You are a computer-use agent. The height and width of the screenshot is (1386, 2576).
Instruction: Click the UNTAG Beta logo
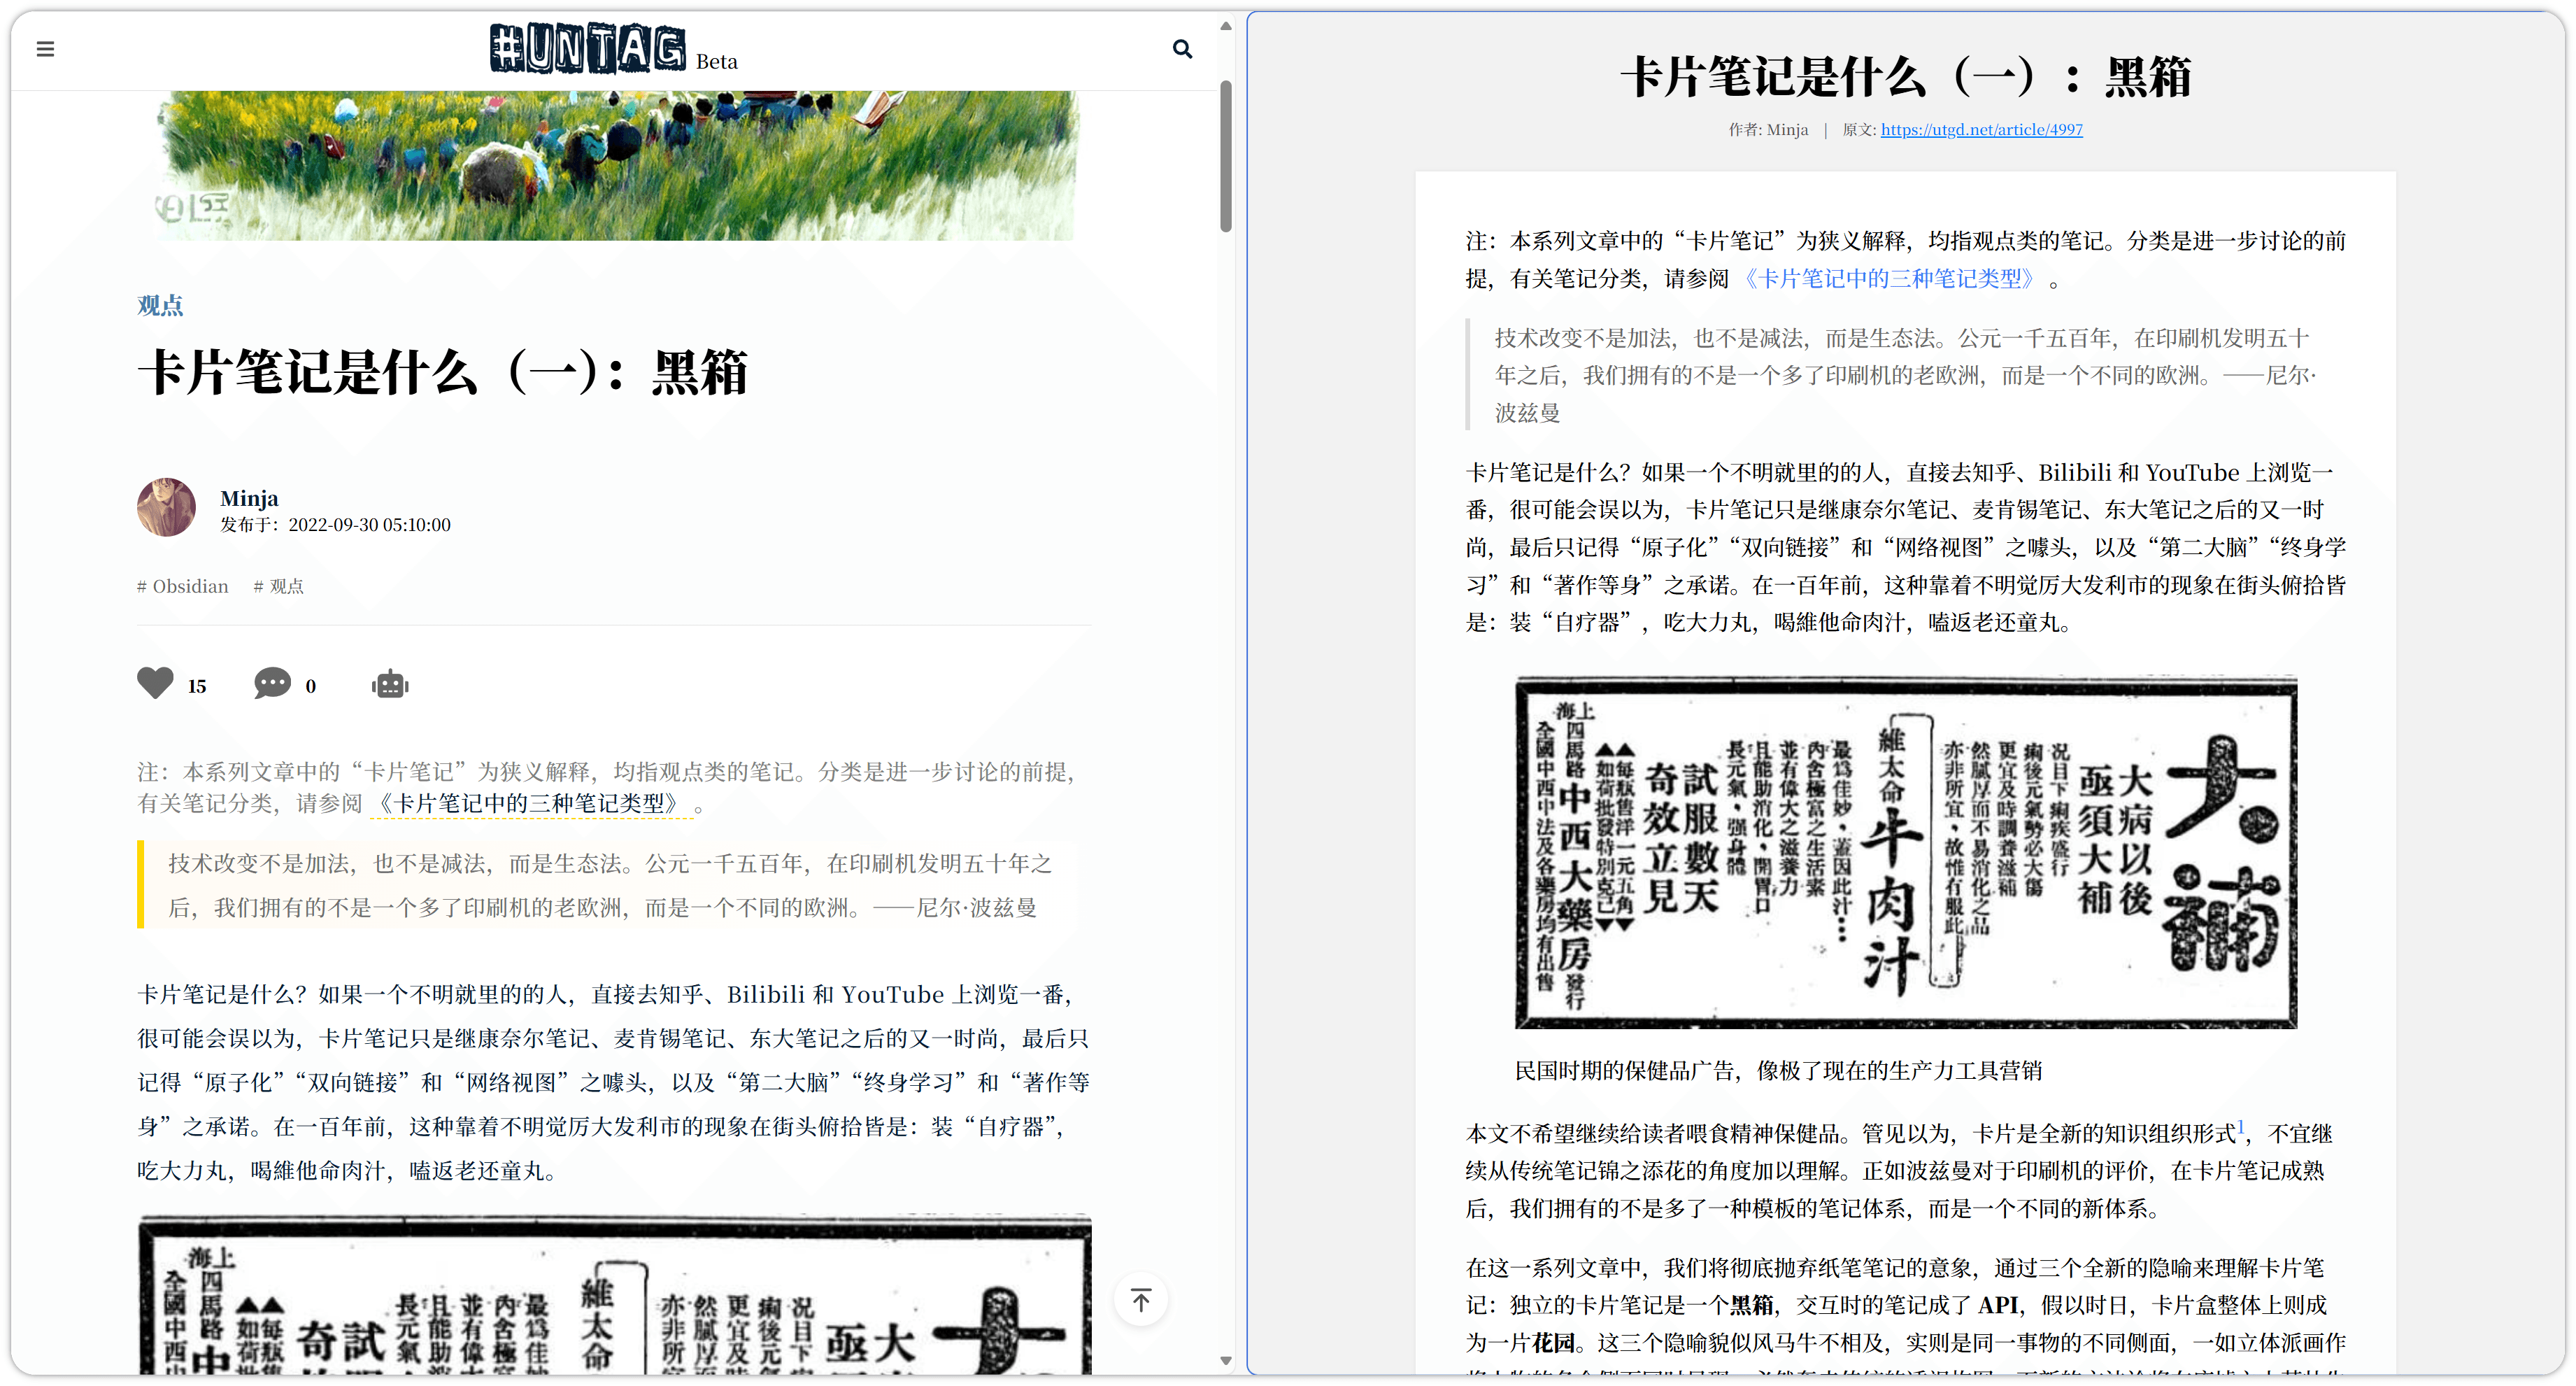[614, 48]
